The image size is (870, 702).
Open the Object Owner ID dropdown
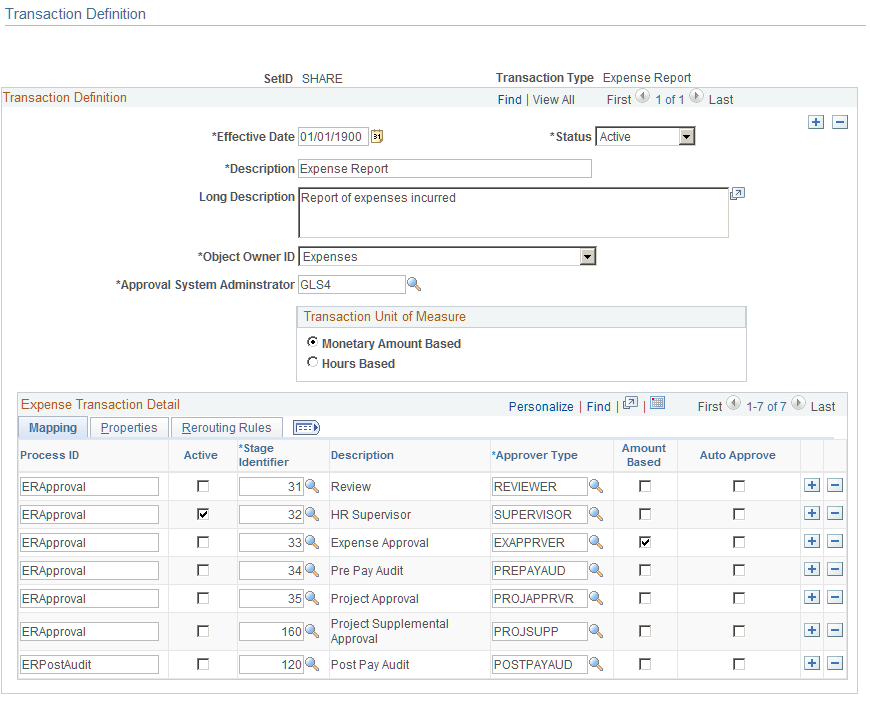pos(589,256)
